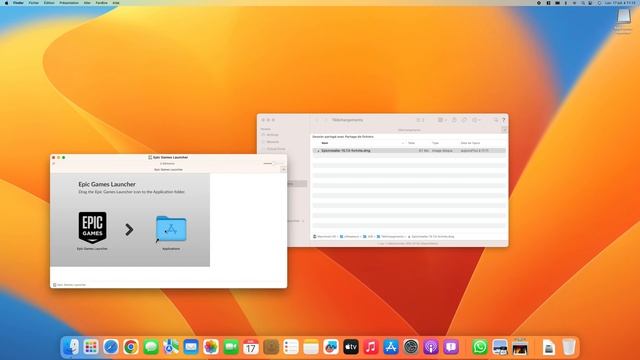Open the Aller menu

tap(87, 3)
